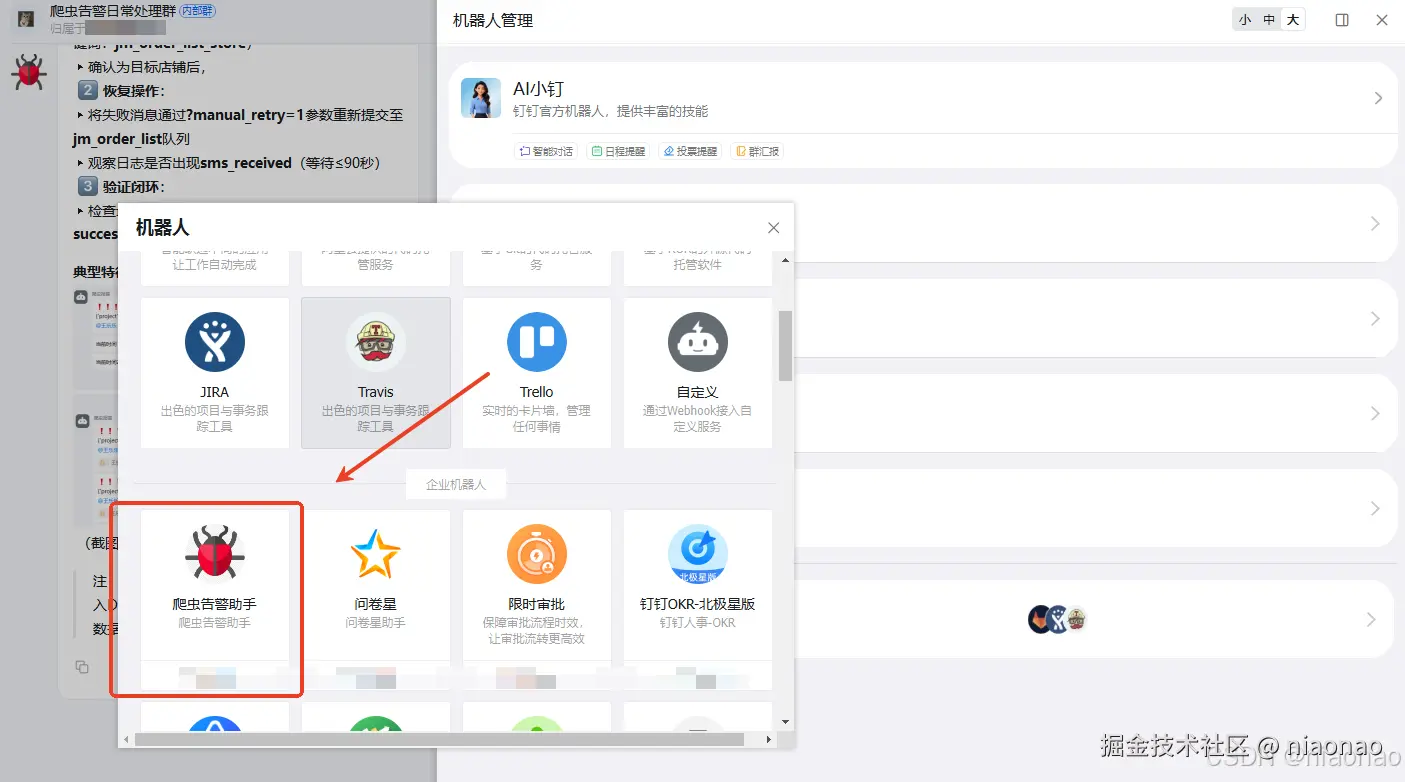Select the 限时审批 approval robot
This screenshot has height=782, width=1405.
point(536,553)
